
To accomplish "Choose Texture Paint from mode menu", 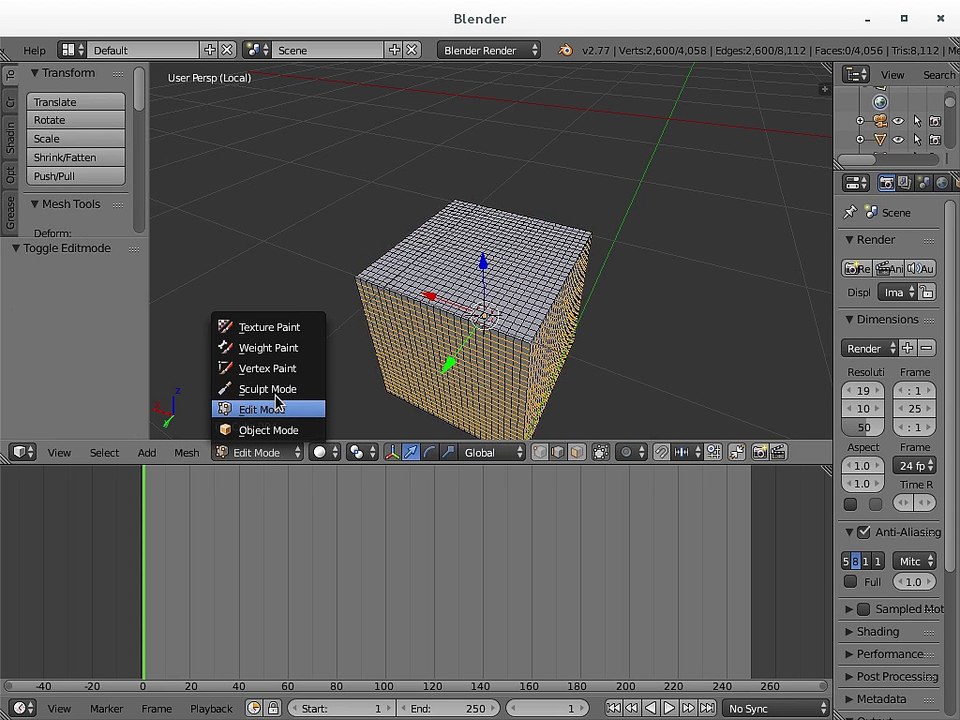I will [x=268, y=327].
